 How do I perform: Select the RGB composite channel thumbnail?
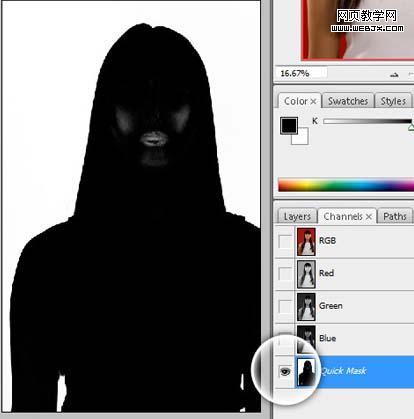306,242
